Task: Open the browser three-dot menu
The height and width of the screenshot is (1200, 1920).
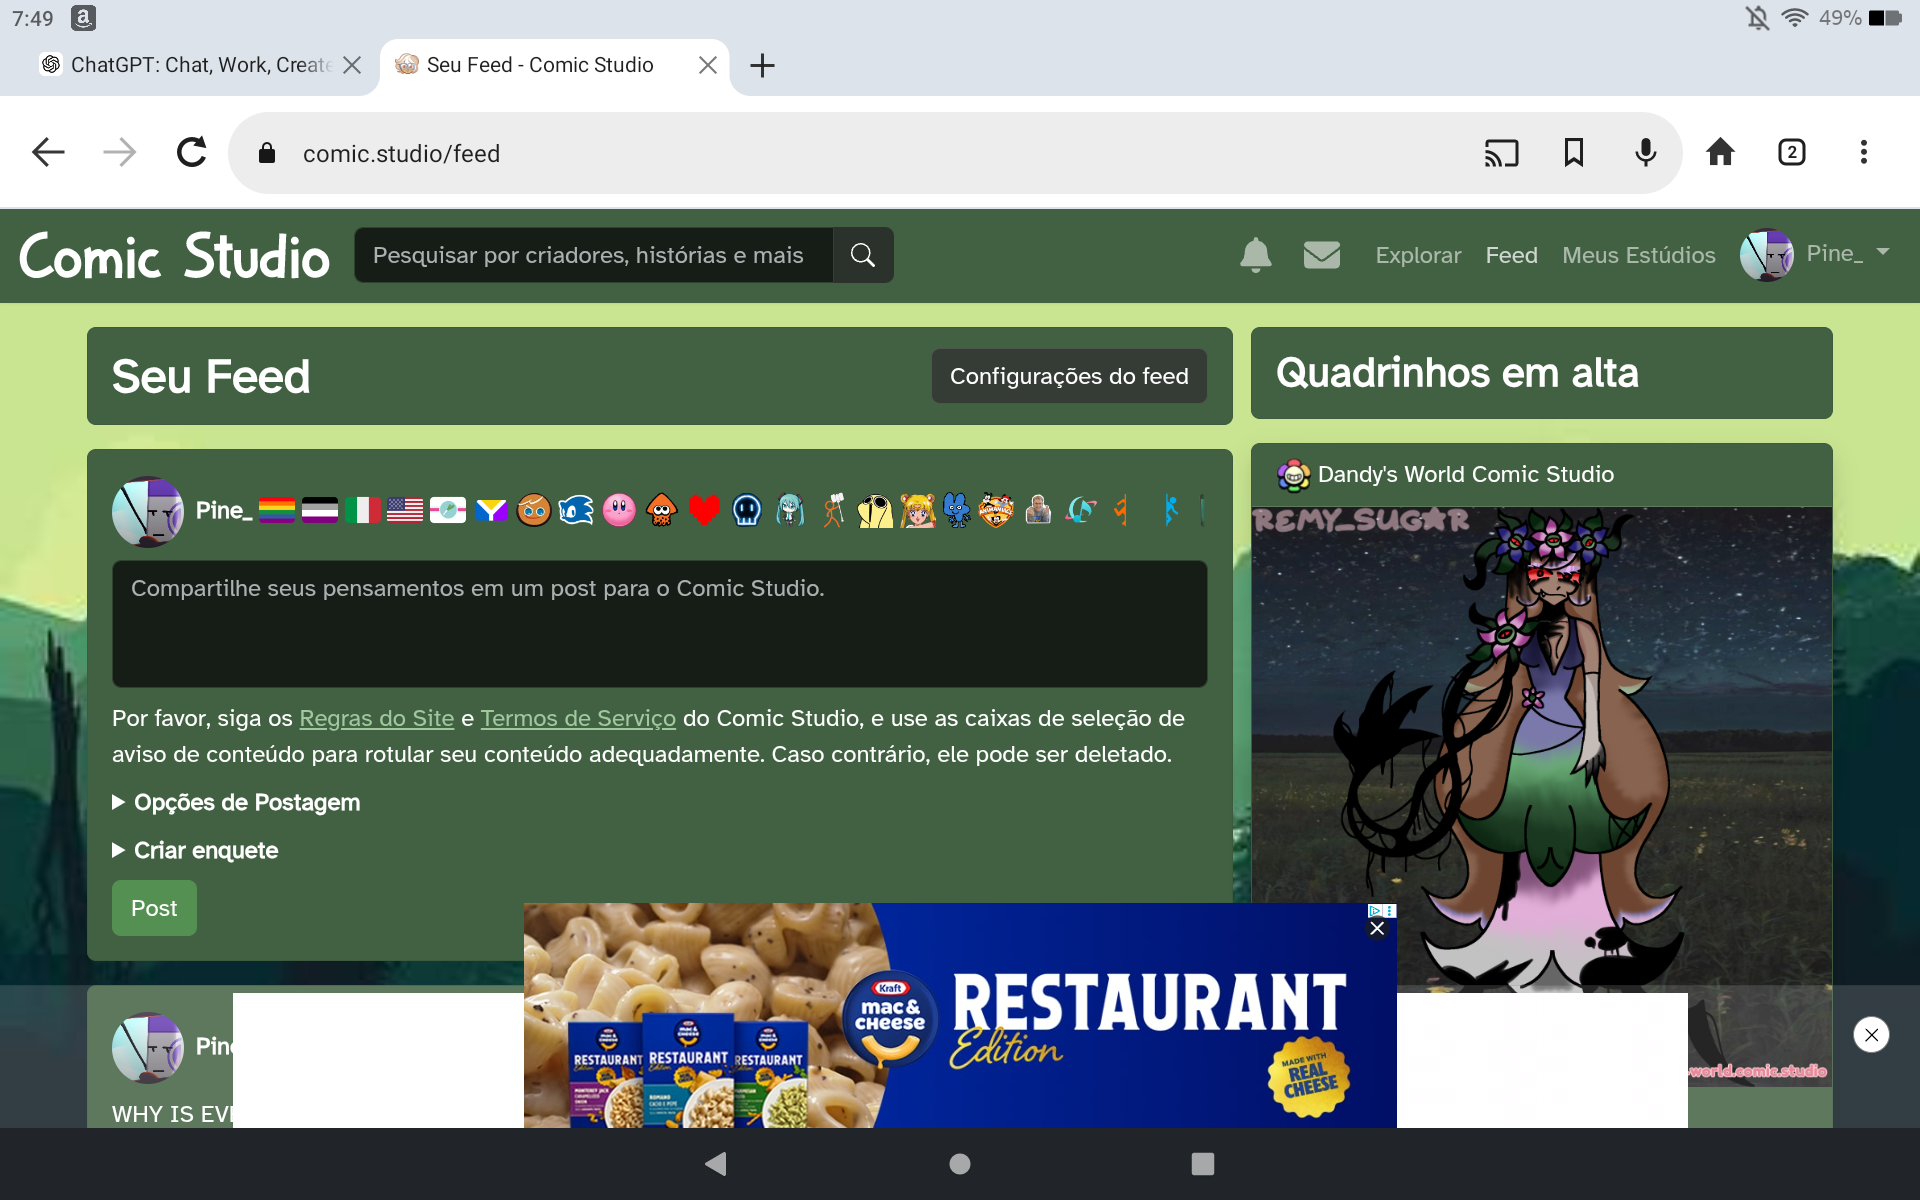Action: tap(1863, 152)
